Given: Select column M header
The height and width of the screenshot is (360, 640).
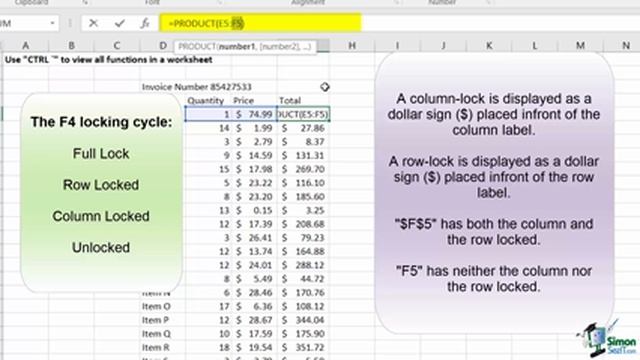Looking at the screenshot, I should [x=580, y=45].
